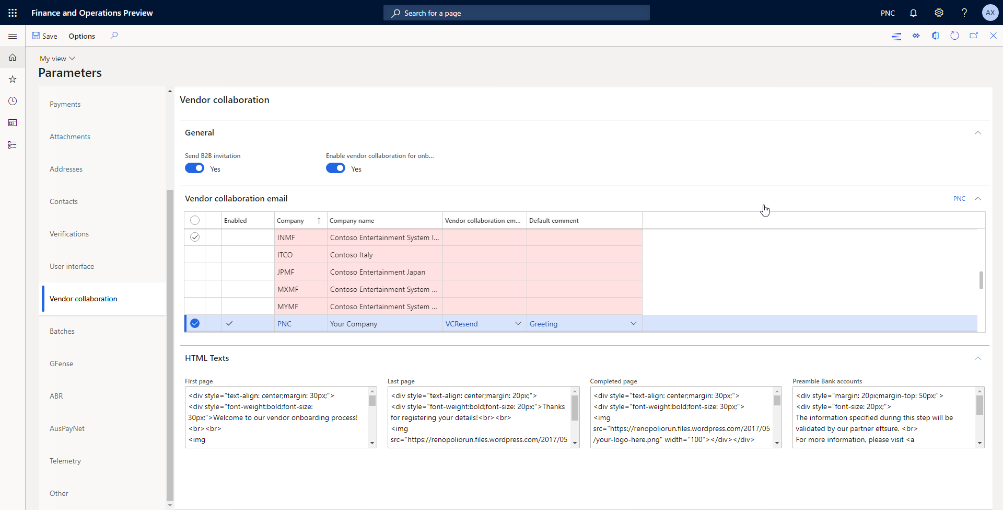Open Workspaces icon in left rail

pyautogui.click(x=12, y=123)
